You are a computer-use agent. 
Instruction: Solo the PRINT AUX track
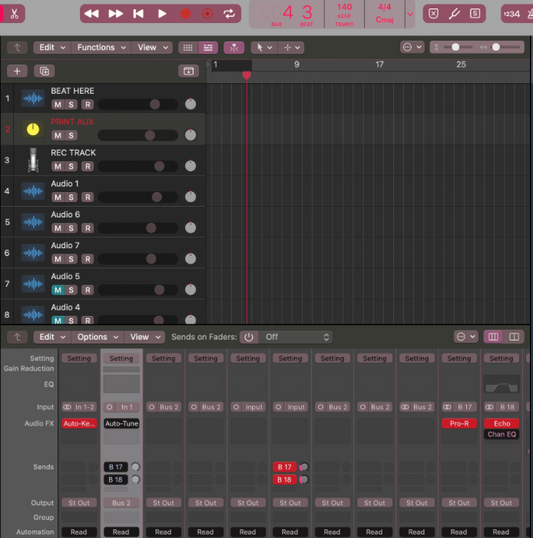pos(71,135)
